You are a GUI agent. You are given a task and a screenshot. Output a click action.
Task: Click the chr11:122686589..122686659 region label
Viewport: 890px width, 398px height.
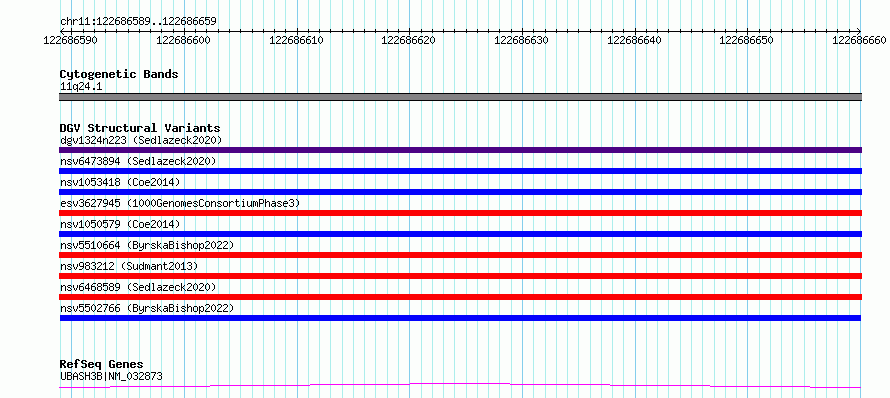(138, 21)
